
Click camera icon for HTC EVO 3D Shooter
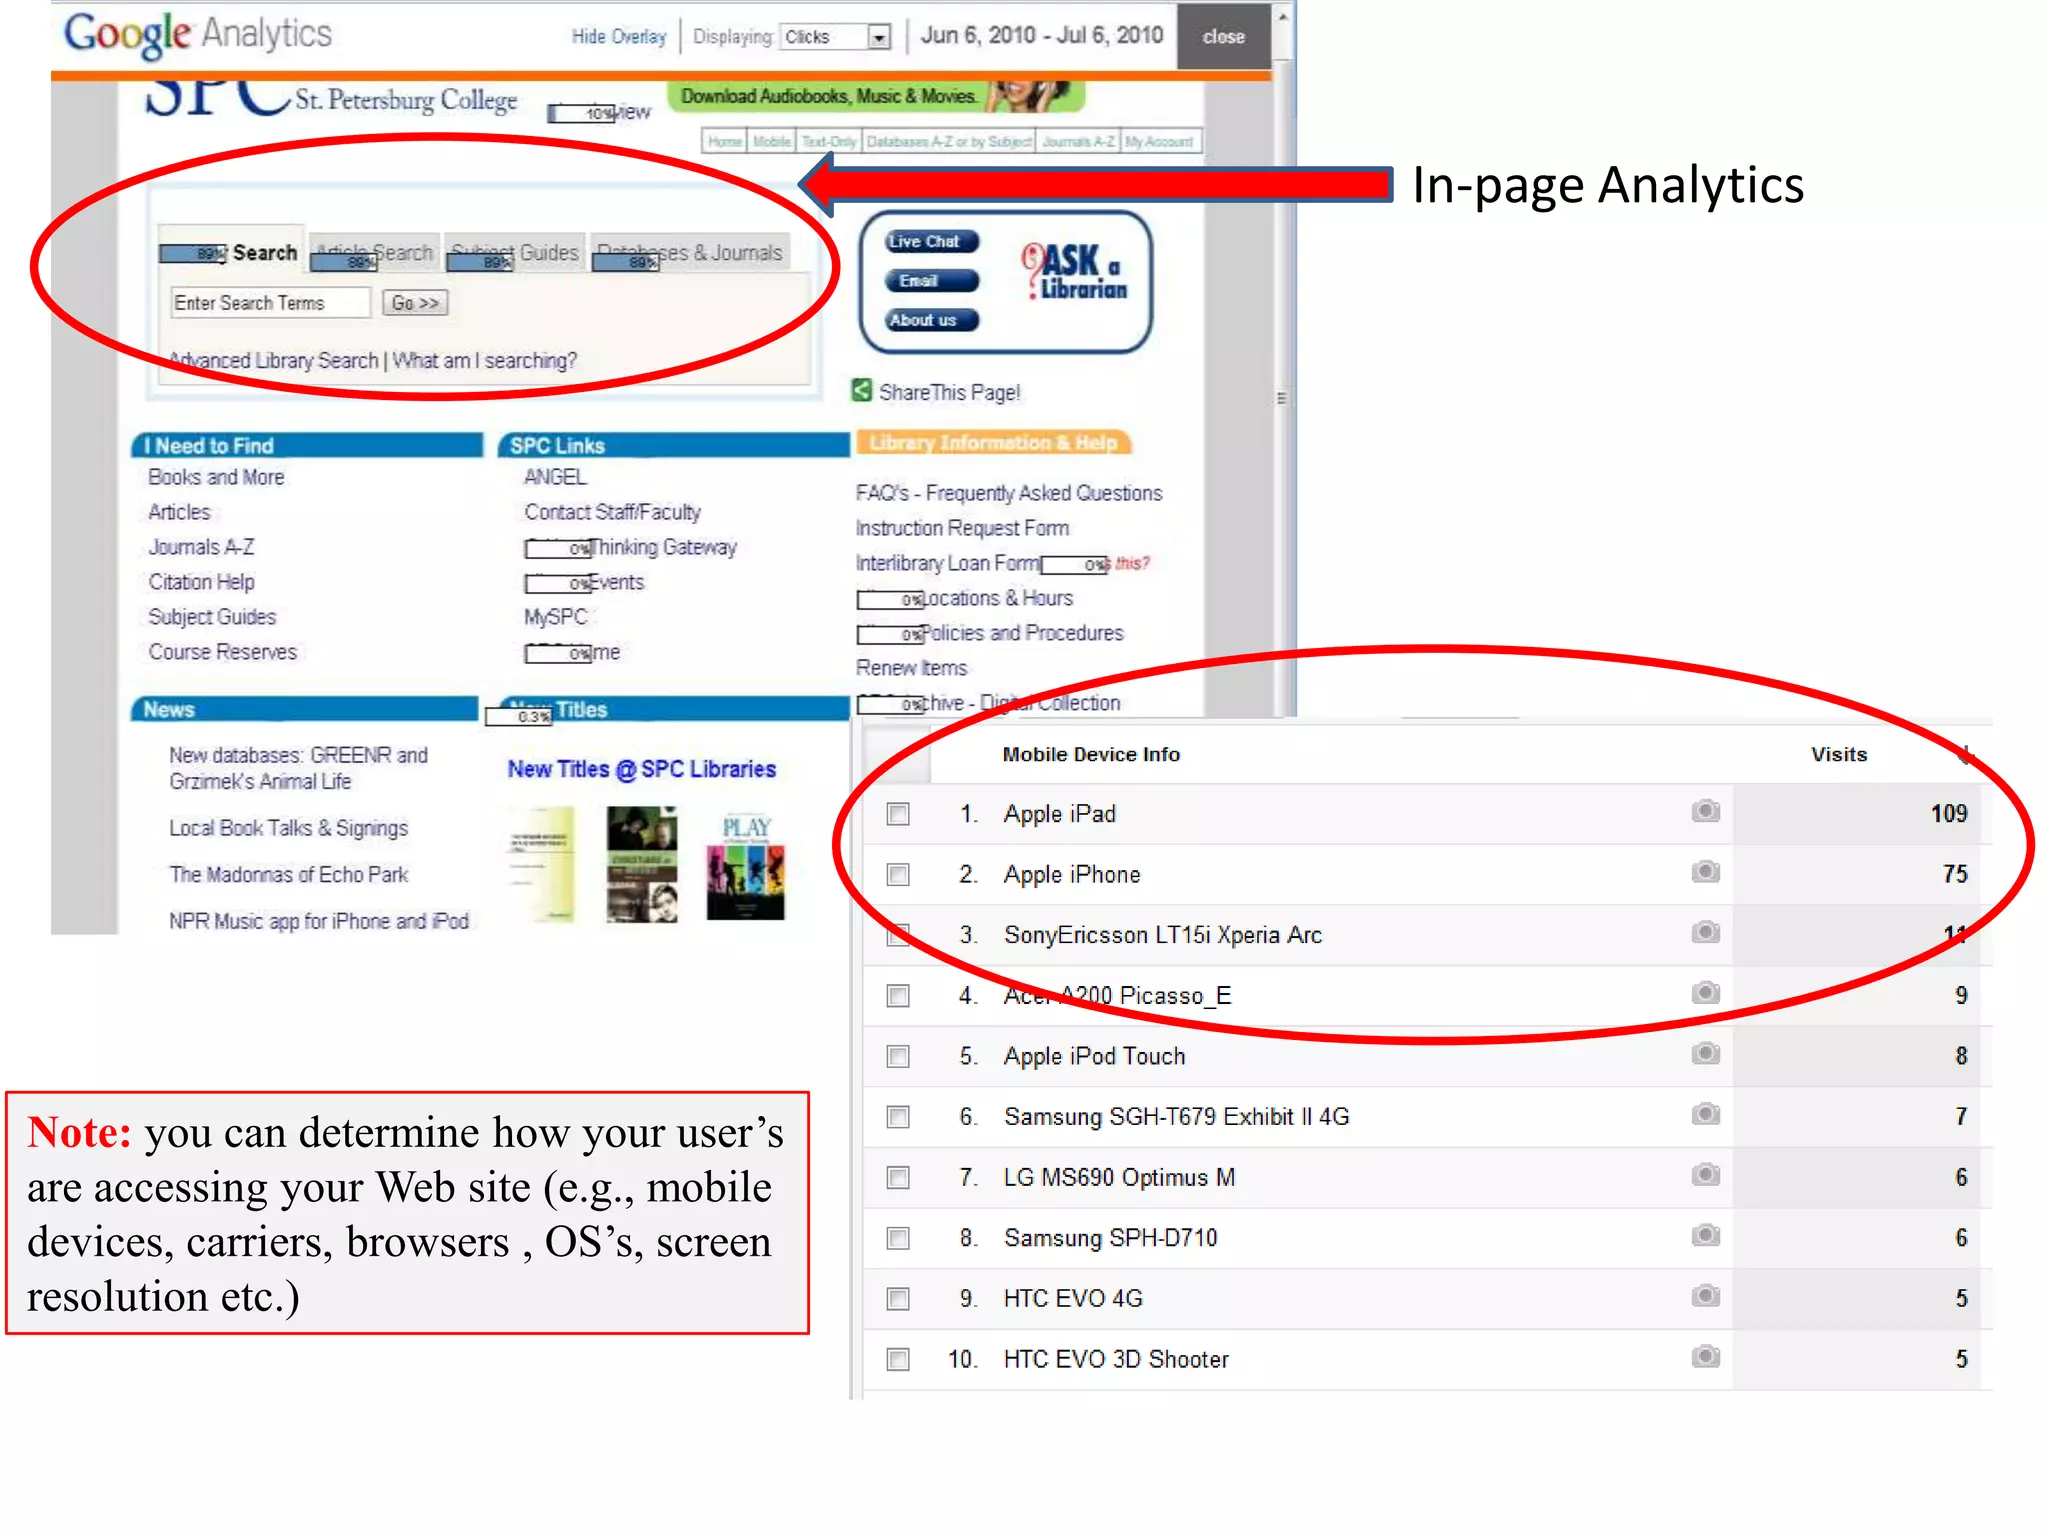[x=1706, y=1357]
